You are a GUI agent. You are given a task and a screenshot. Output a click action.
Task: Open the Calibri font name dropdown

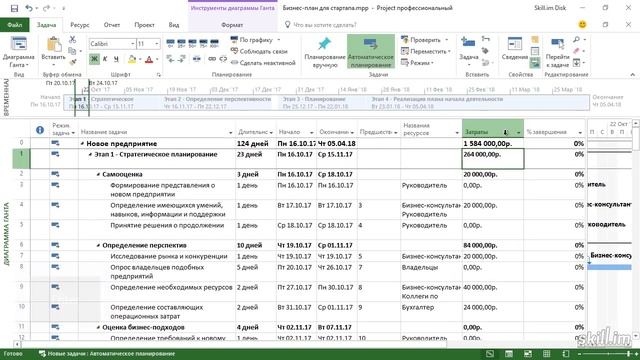(x=133, y=44)
